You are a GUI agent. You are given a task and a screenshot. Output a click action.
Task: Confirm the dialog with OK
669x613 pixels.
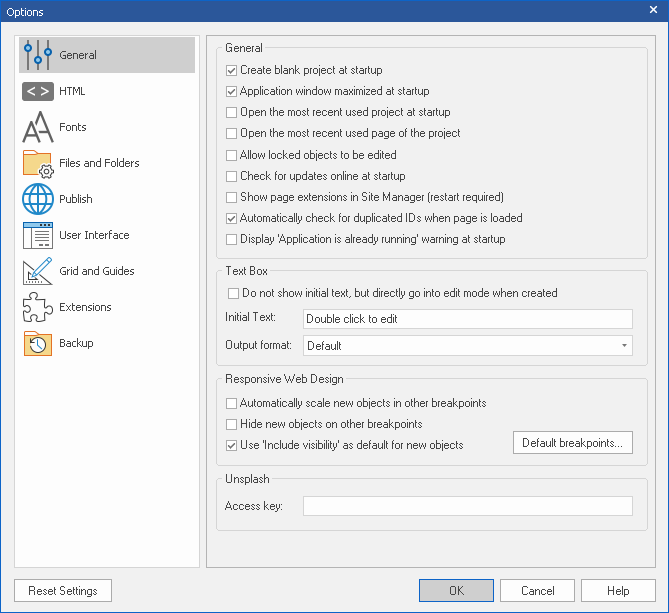click(x=456, y=591)
